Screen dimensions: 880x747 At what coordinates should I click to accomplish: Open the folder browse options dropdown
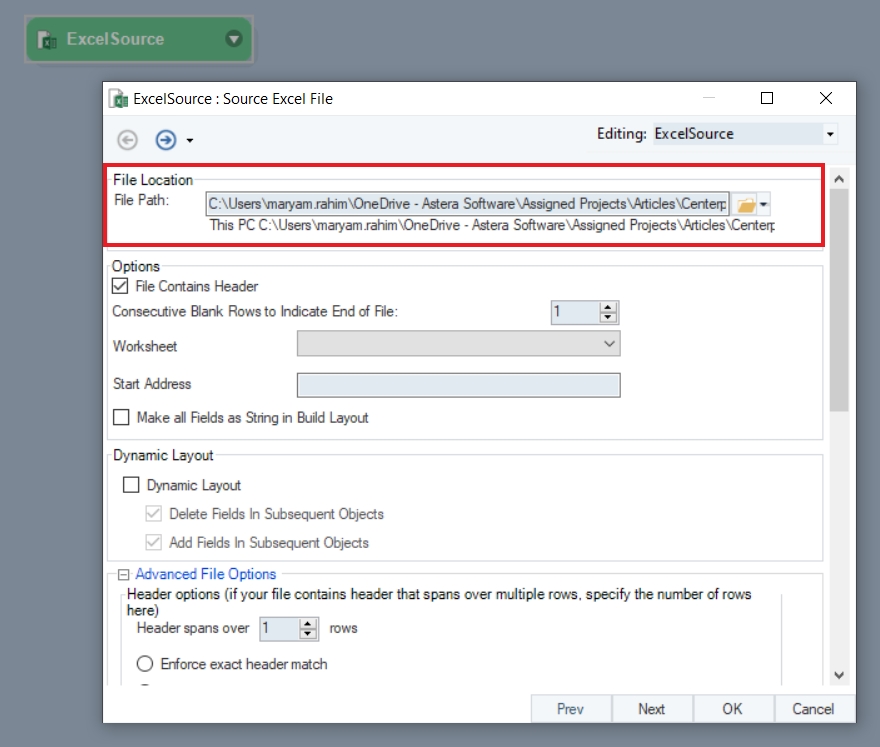(764, 205)
